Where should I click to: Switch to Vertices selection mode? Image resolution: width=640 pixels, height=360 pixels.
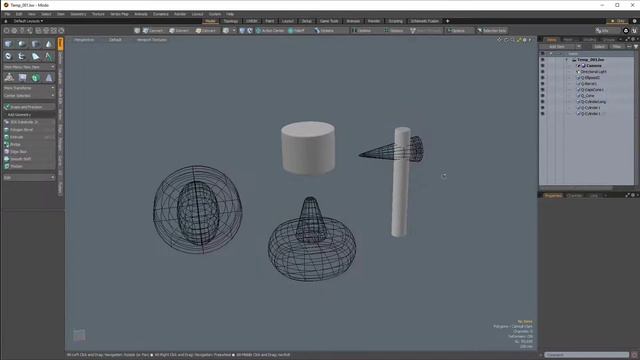(x=153, y=31)
